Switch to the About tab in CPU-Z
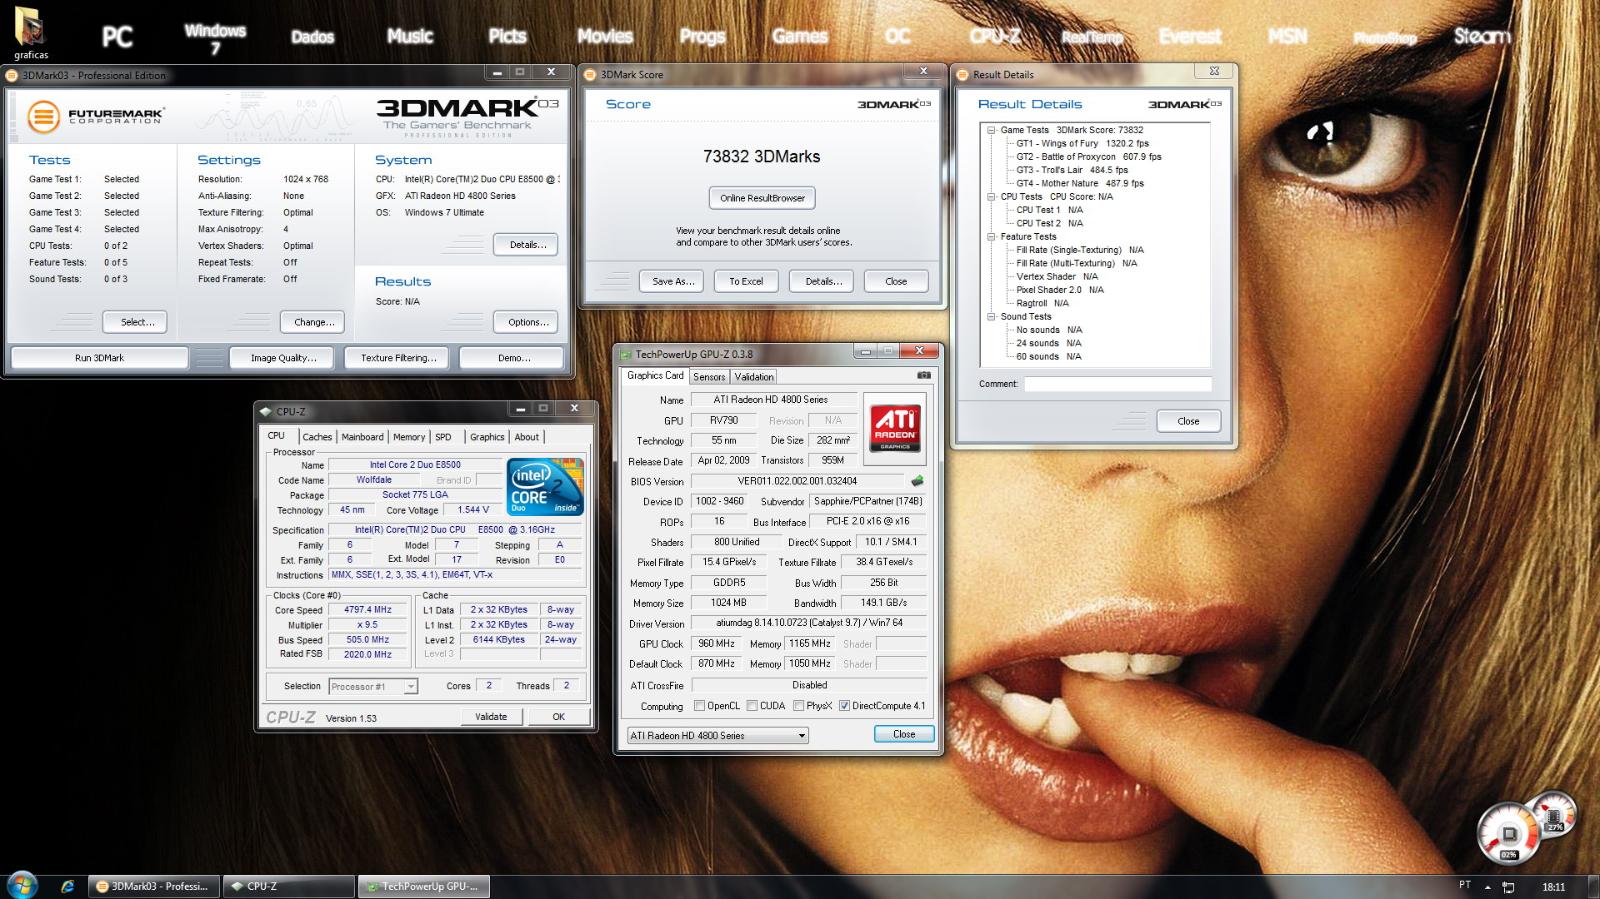This screenshot has width=1600, height=899. 526,437
